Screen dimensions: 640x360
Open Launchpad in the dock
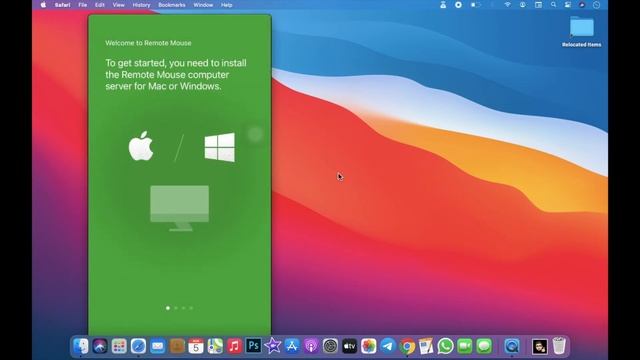pyautogui.click(x=119, y=346)
